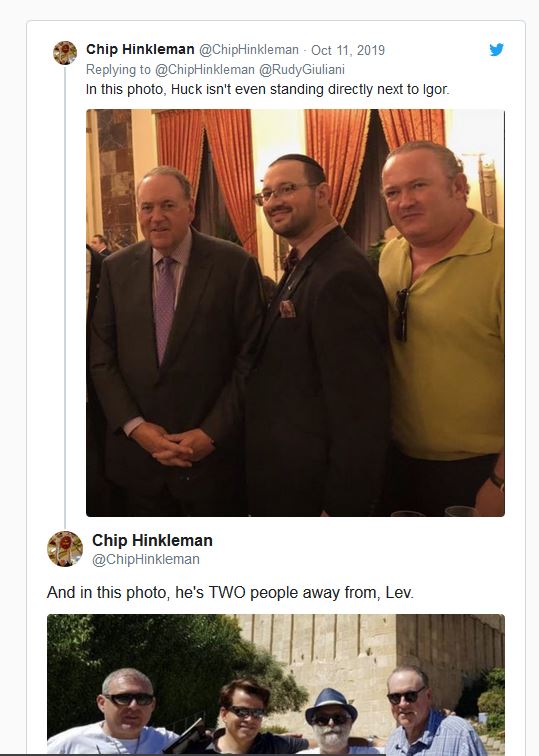Click the blue Twitter bird icon
Viewport: 539px width, 756px height.
pyautogui.click(x=497, y=50)
